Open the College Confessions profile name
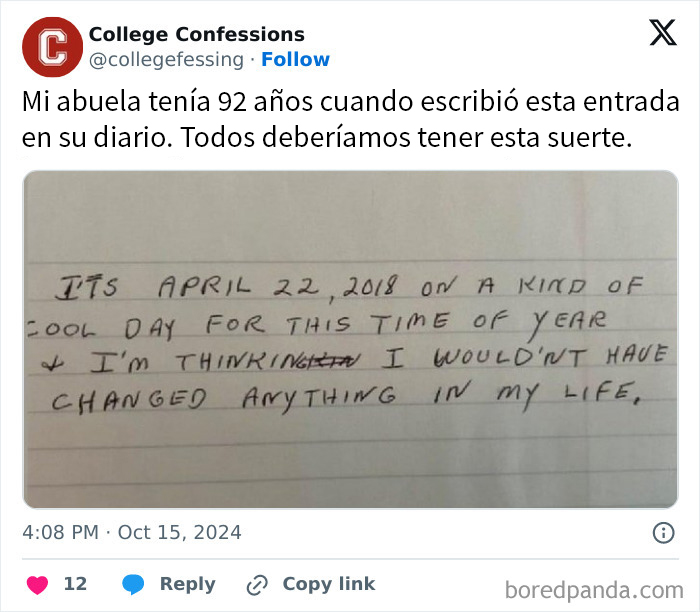 [196, 35]
